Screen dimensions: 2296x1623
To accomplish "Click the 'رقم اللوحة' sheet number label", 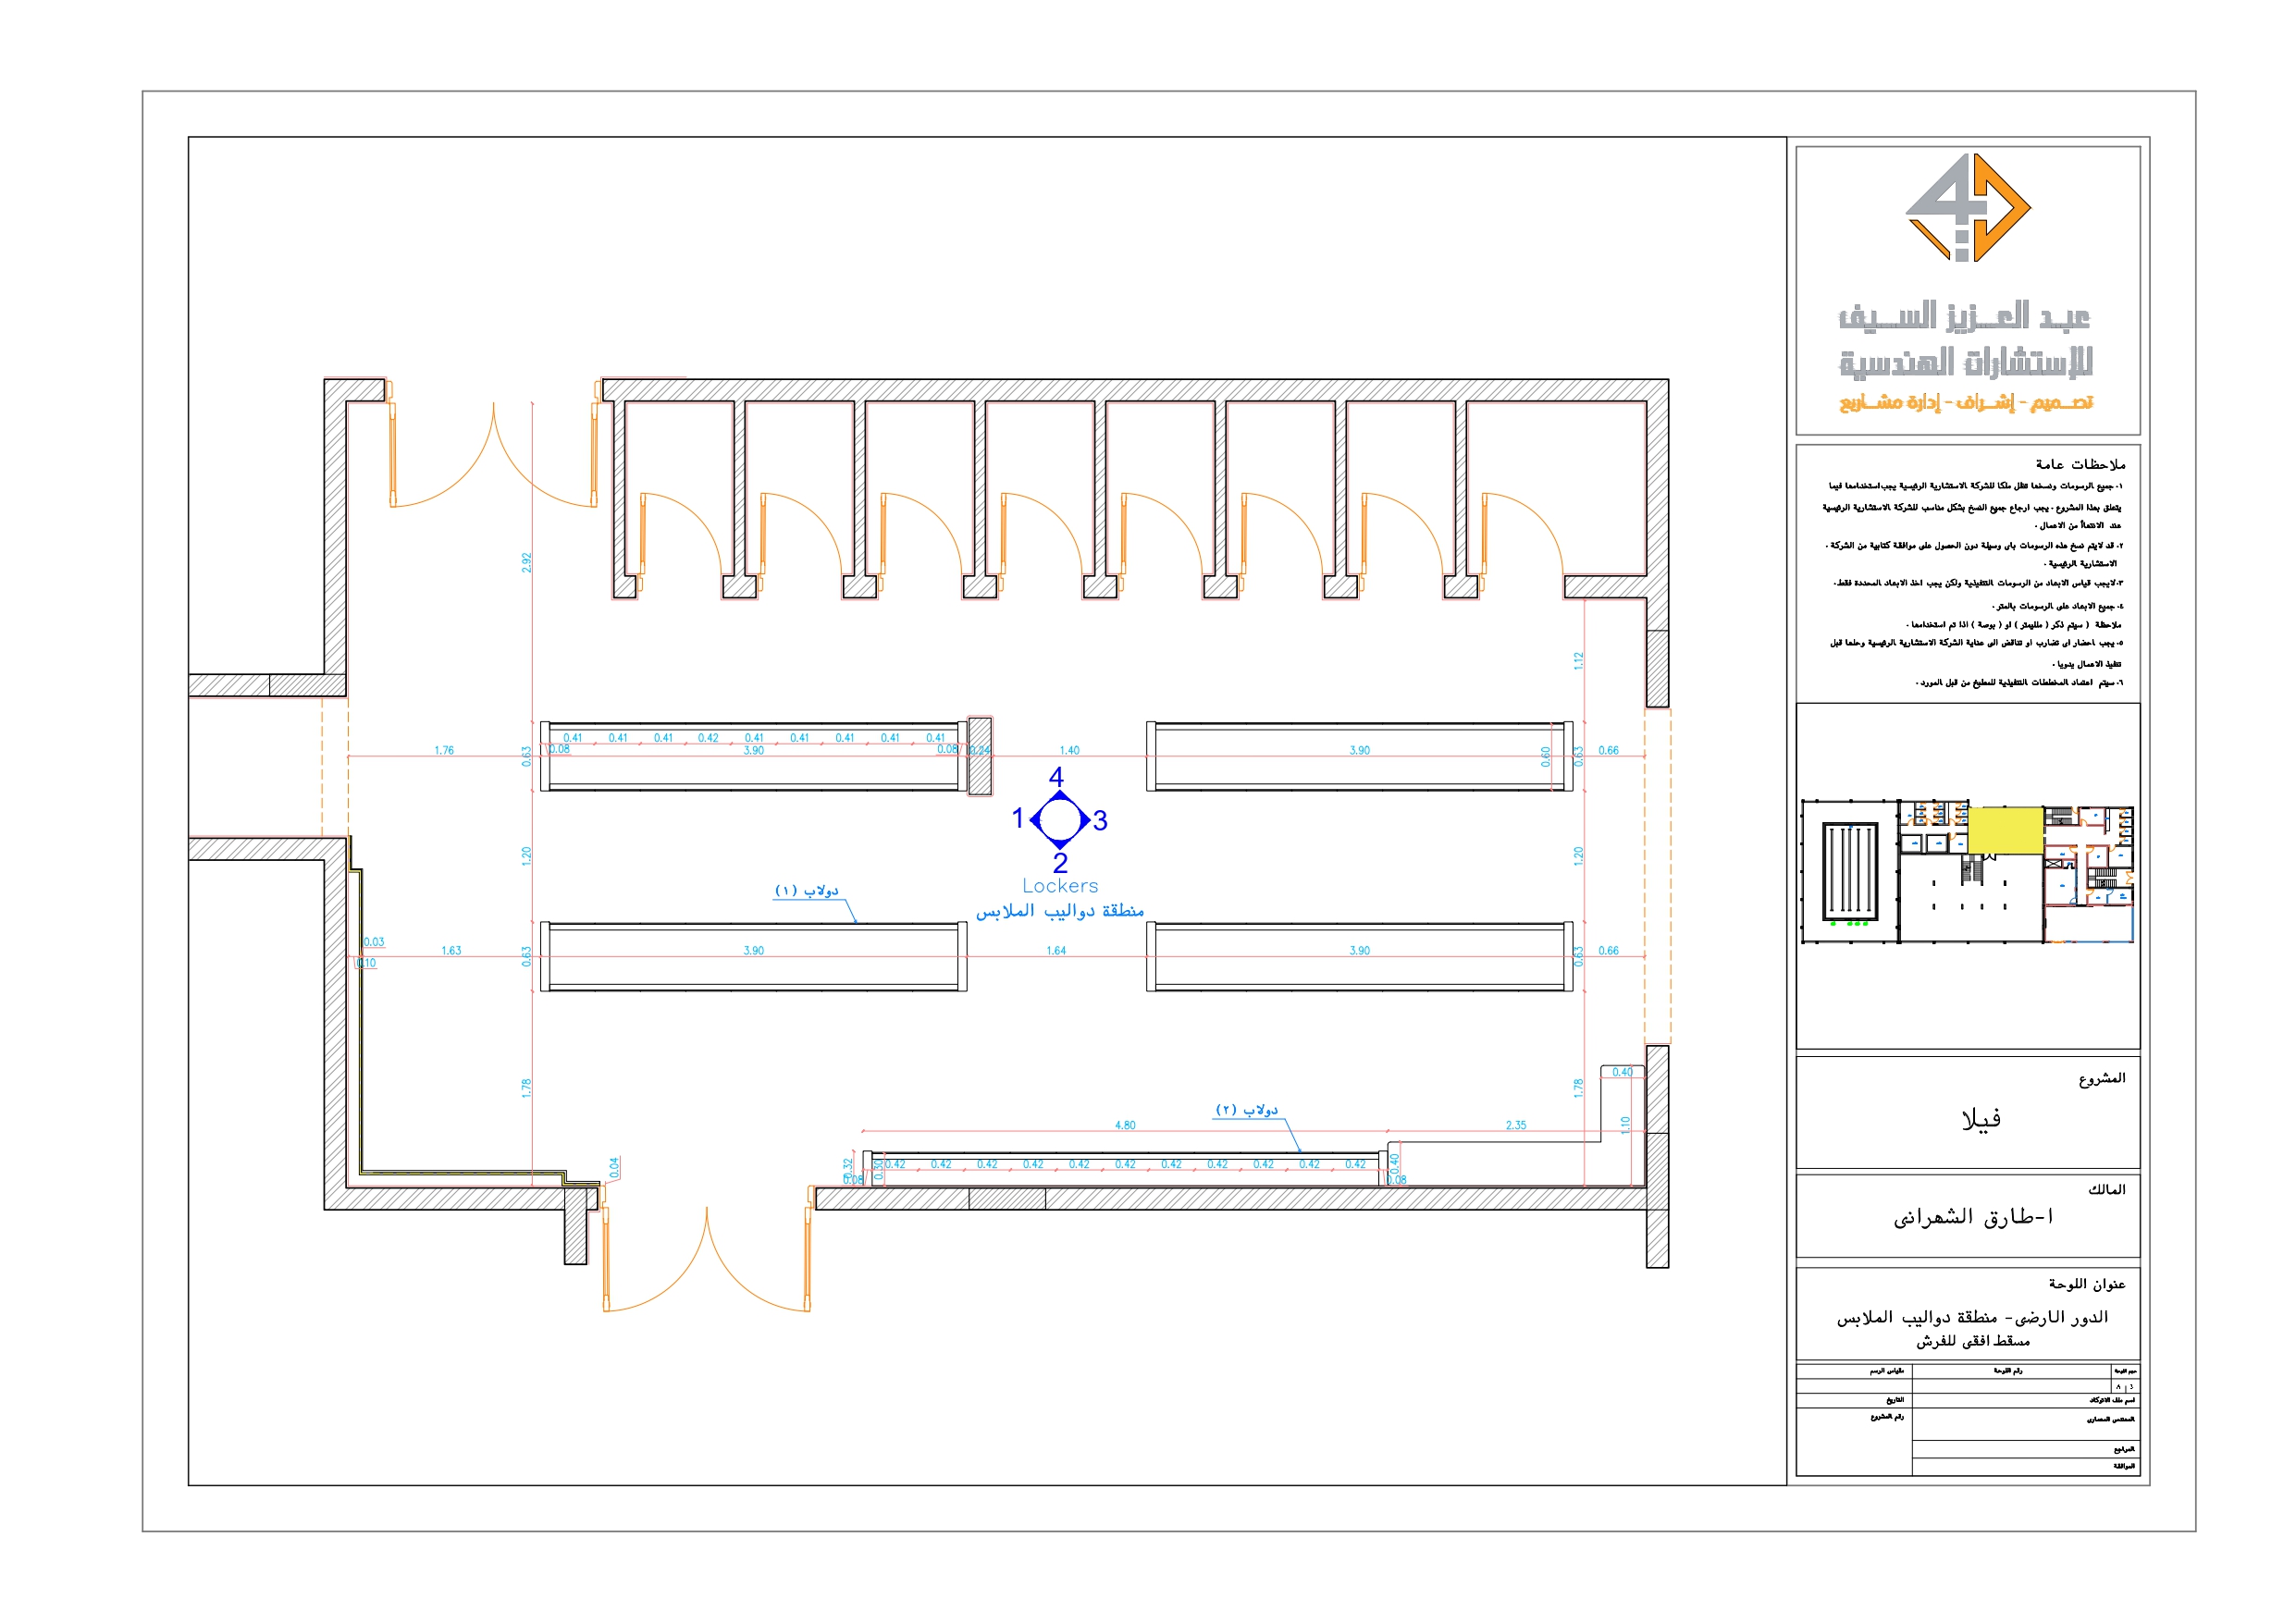I will tap(2008, 1371).
